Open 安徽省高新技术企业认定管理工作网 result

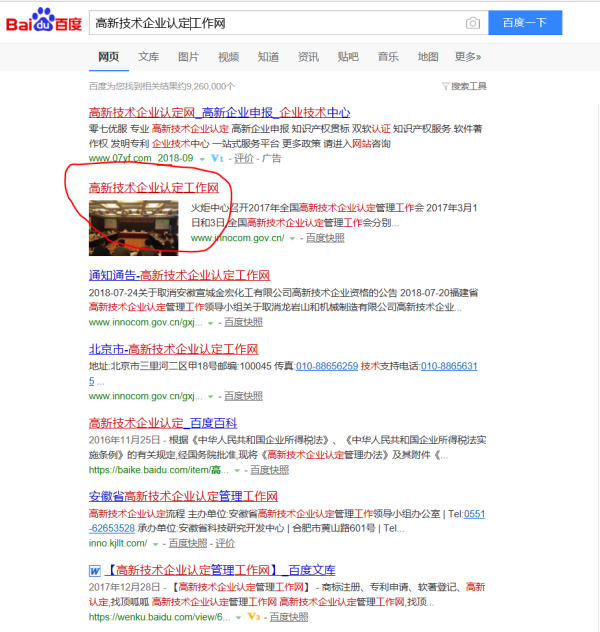click(x=183, y=496)
